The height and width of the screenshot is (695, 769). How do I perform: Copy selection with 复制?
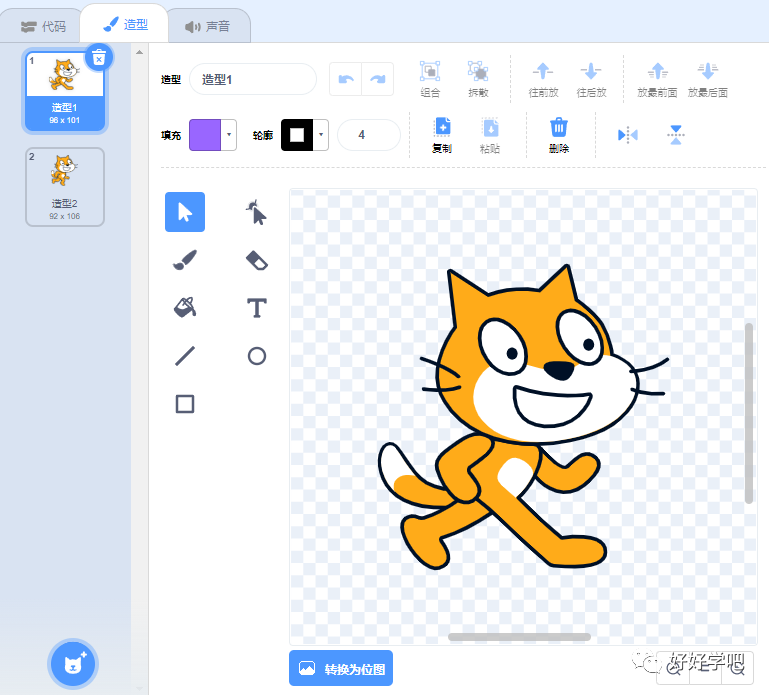442,135
